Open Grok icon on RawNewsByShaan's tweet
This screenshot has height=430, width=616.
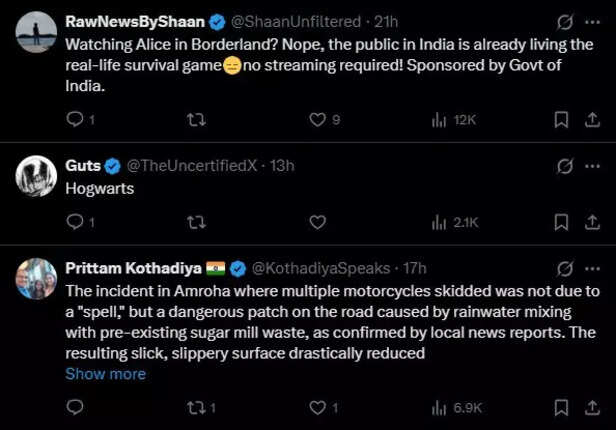pyautogui.click(x=564, y=21)
